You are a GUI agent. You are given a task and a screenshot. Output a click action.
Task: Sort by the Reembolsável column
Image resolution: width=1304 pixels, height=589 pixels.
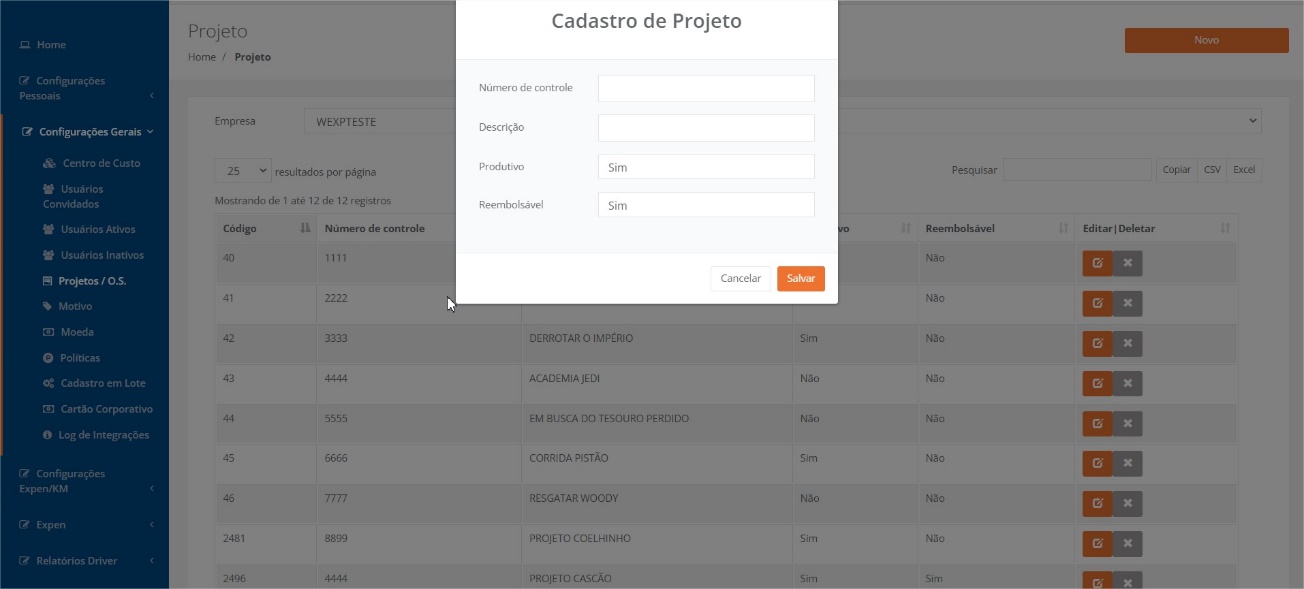(996, 229)
